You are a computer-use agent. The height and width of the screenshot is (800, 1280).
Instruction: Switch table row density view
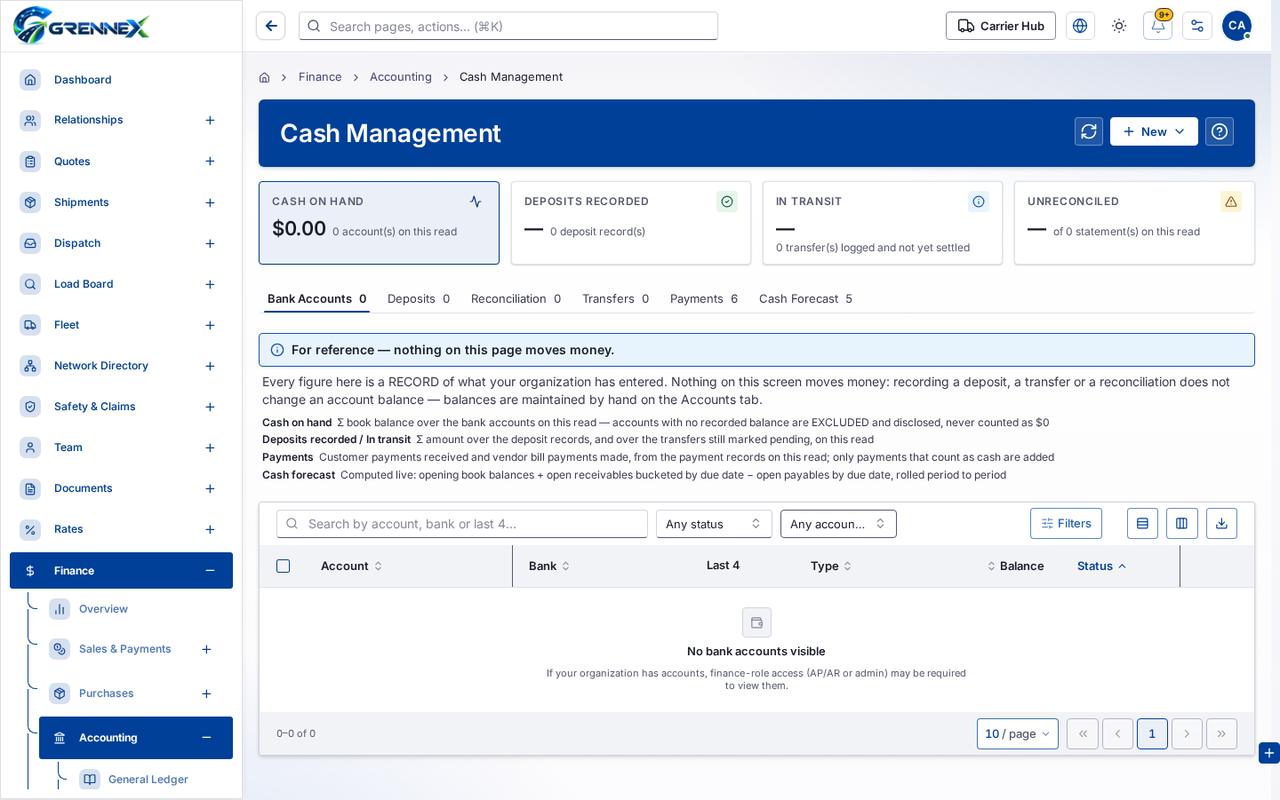[1142, 523]
